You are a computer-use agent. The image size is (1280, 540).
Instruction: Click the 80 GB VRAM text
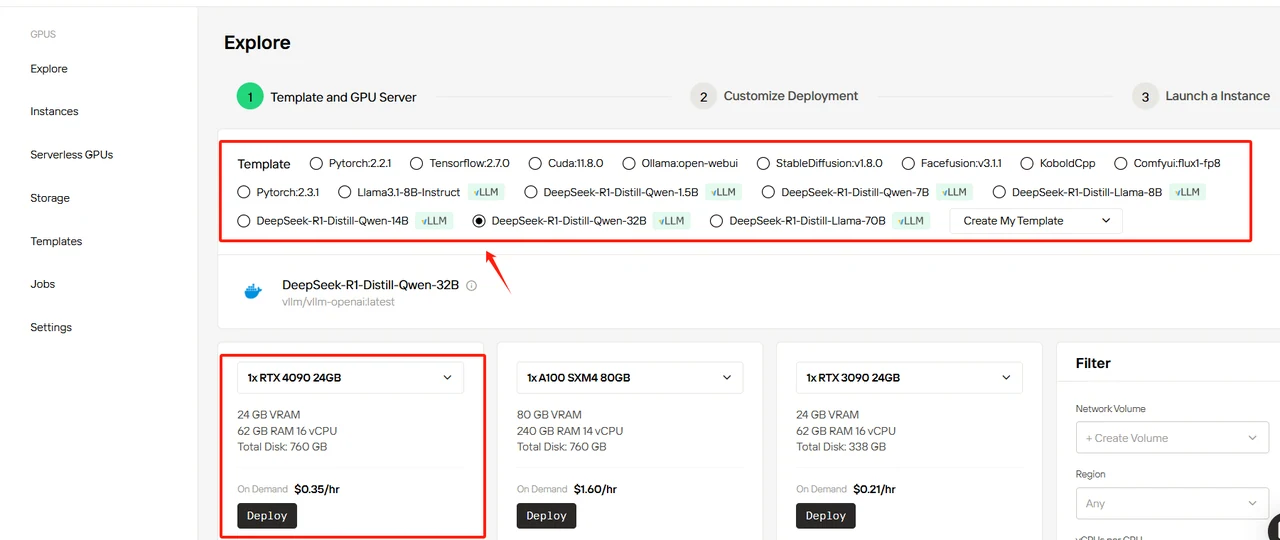pos(549,414)
